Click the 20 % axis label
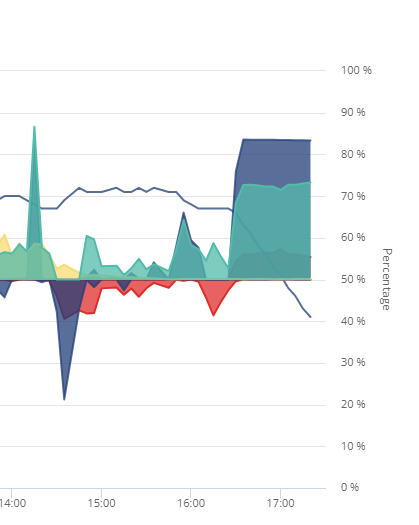 353,404
